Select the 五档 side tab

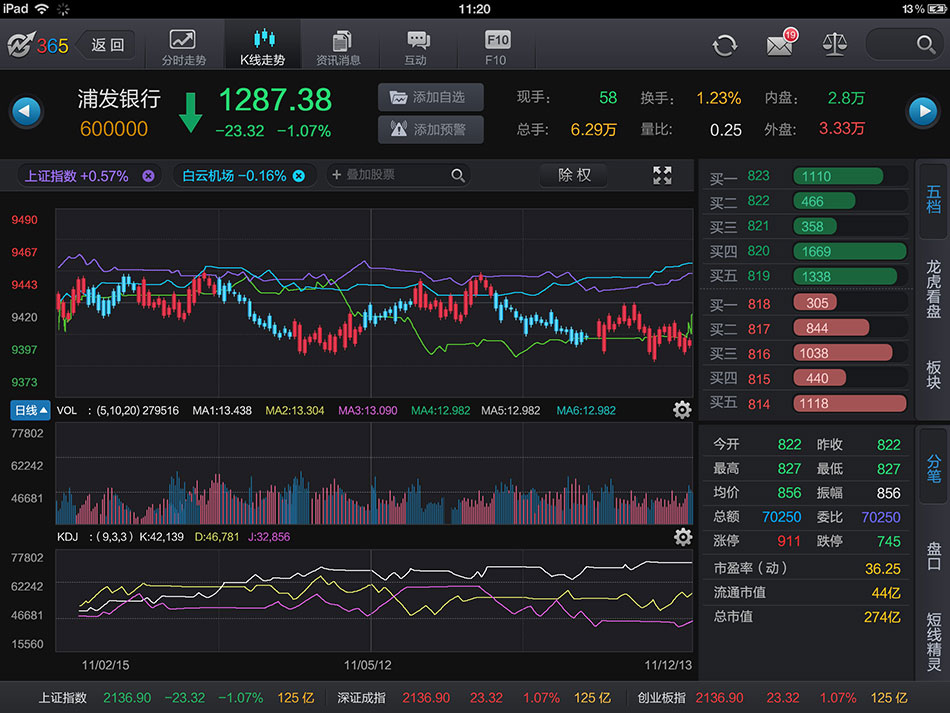933,200
